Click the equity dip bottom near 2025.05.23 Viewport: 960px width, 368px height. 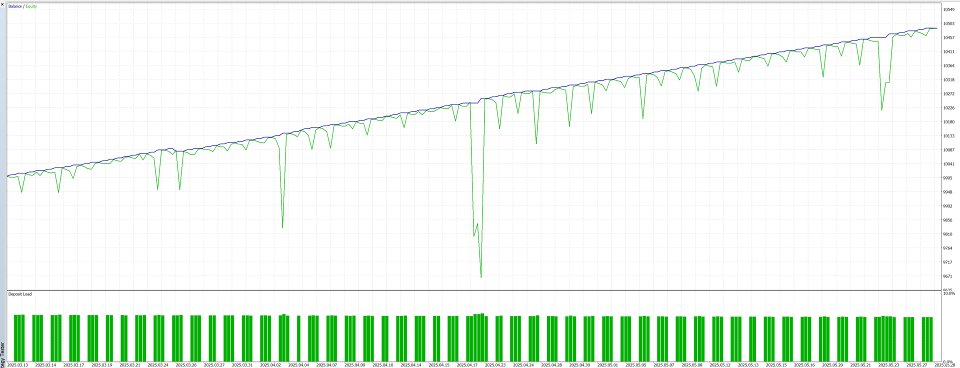(882, 110)
